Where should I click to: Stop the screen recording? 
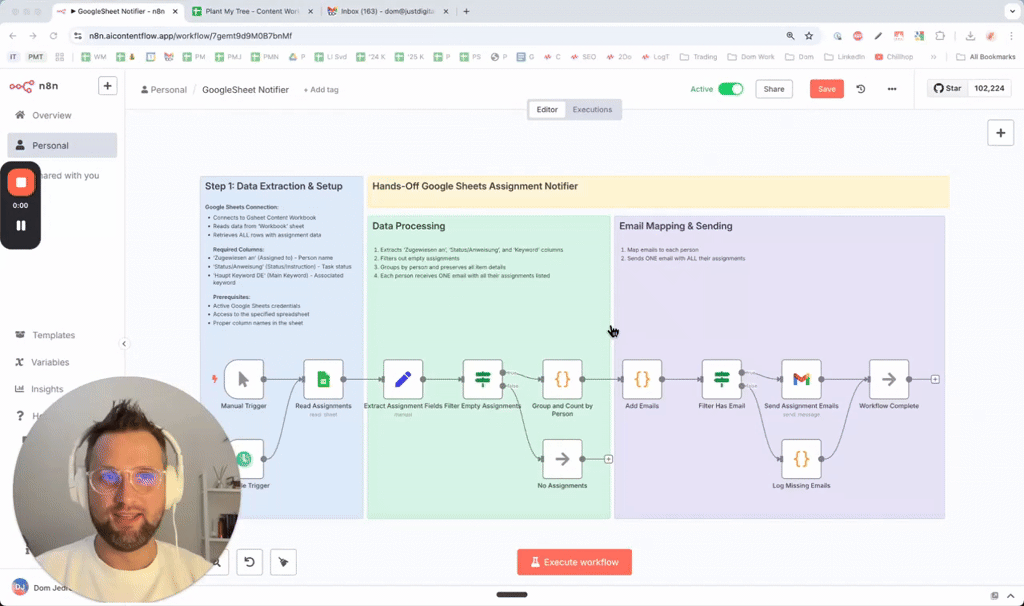click(x=21, y=183)
